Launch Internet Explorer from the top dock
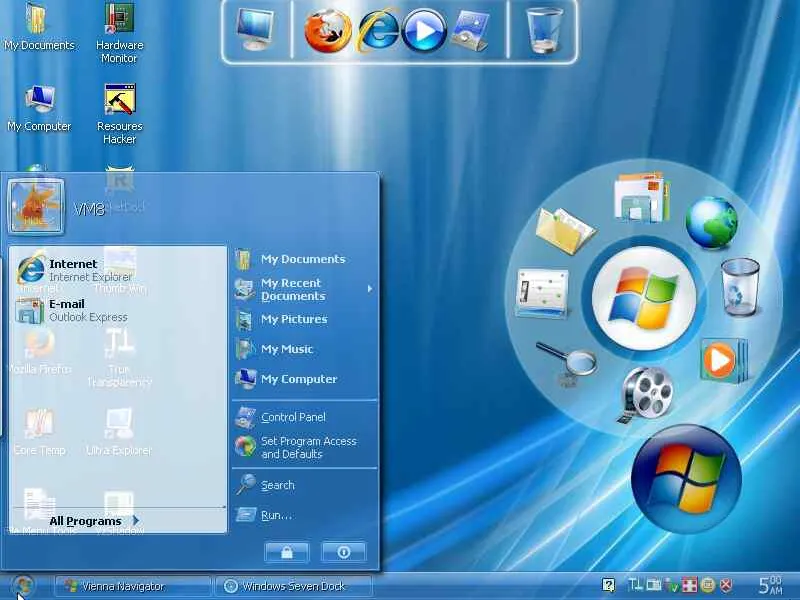This screenshot has height=600, width=800. [378, 31]
